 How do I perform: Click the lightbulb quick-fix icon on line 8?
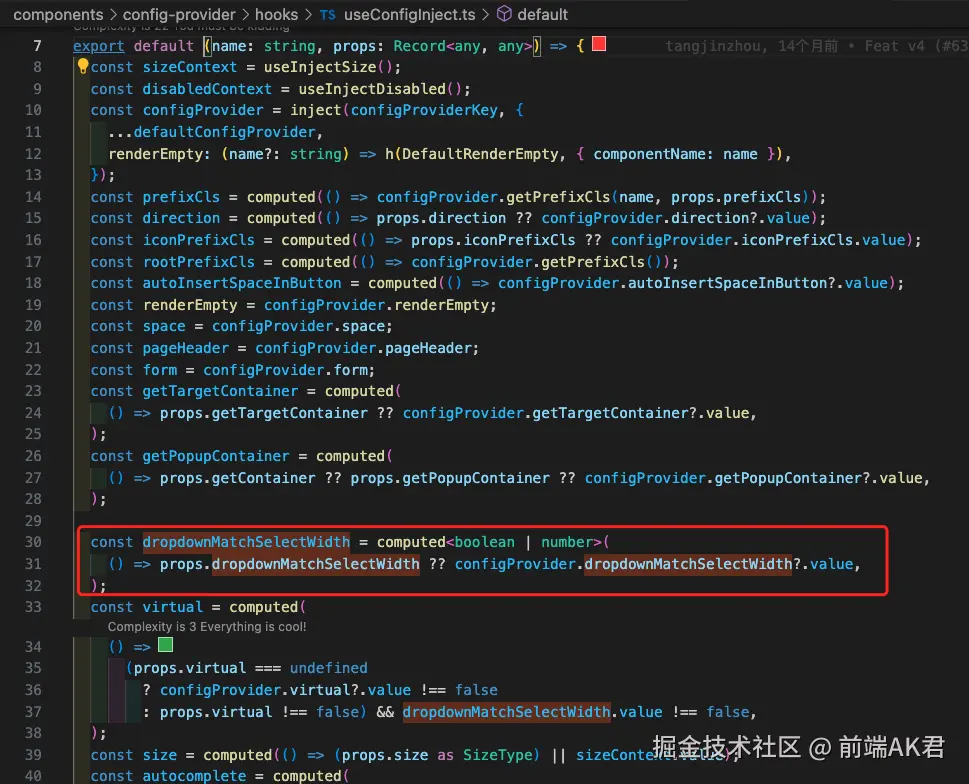[83, 66]
